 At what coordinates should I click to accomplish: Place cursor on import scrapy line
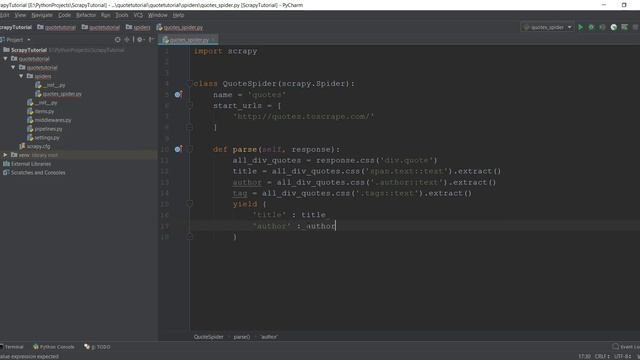(x=225, y=51)
